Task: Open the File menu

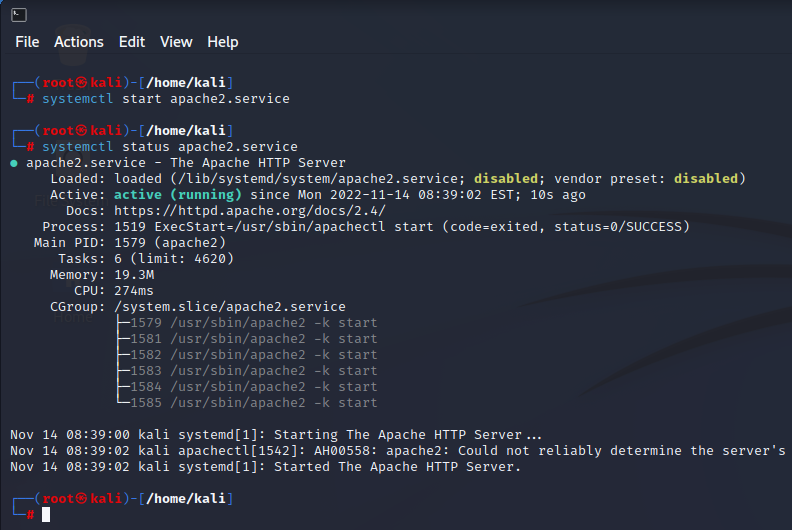Action: (27, 42)
